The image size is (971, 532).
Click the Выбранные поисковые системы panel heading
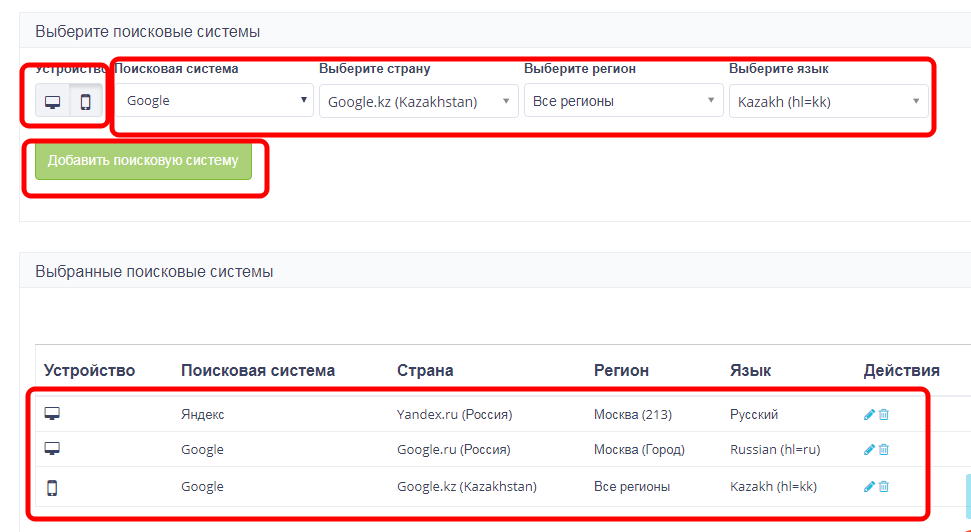154,271
